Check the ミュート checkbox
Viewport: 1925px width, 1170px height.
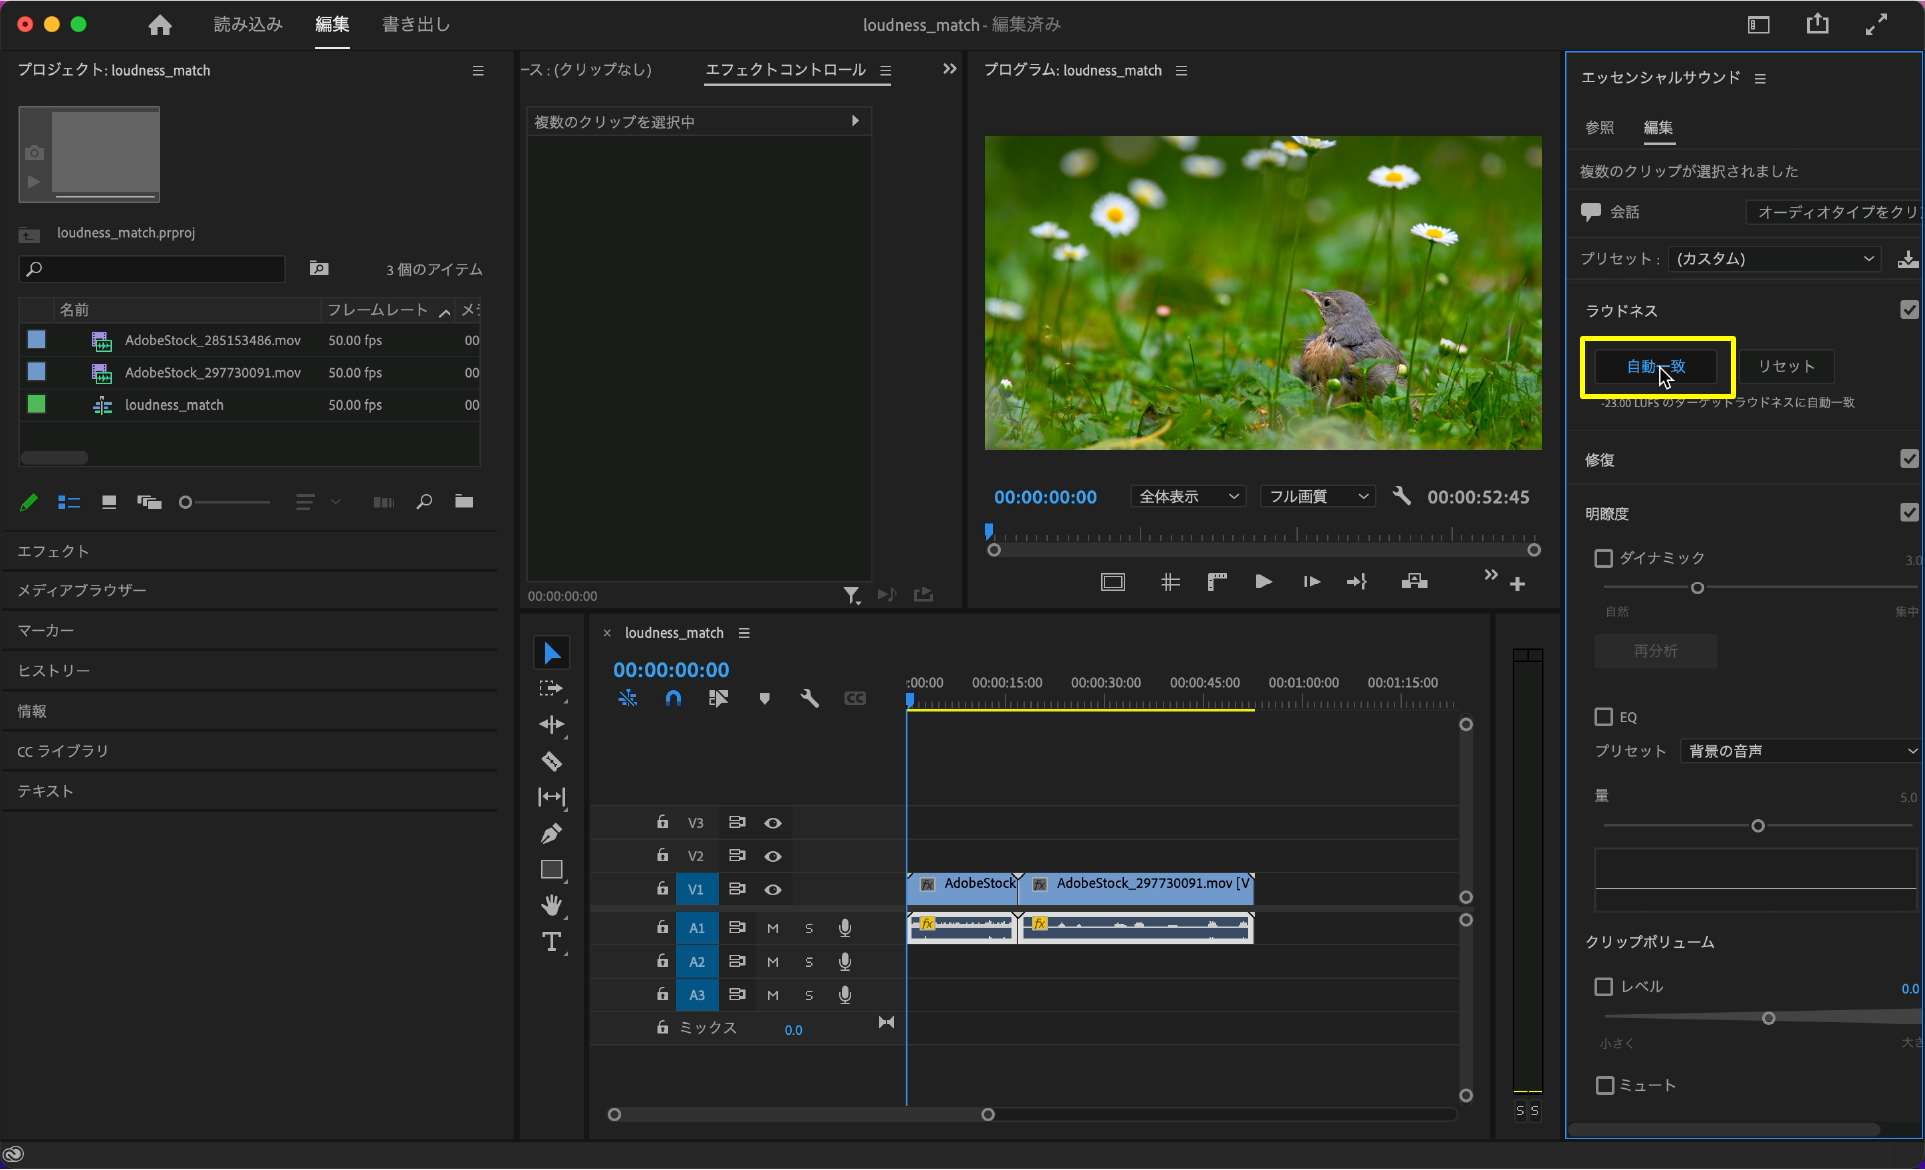pos(1605,1085)
